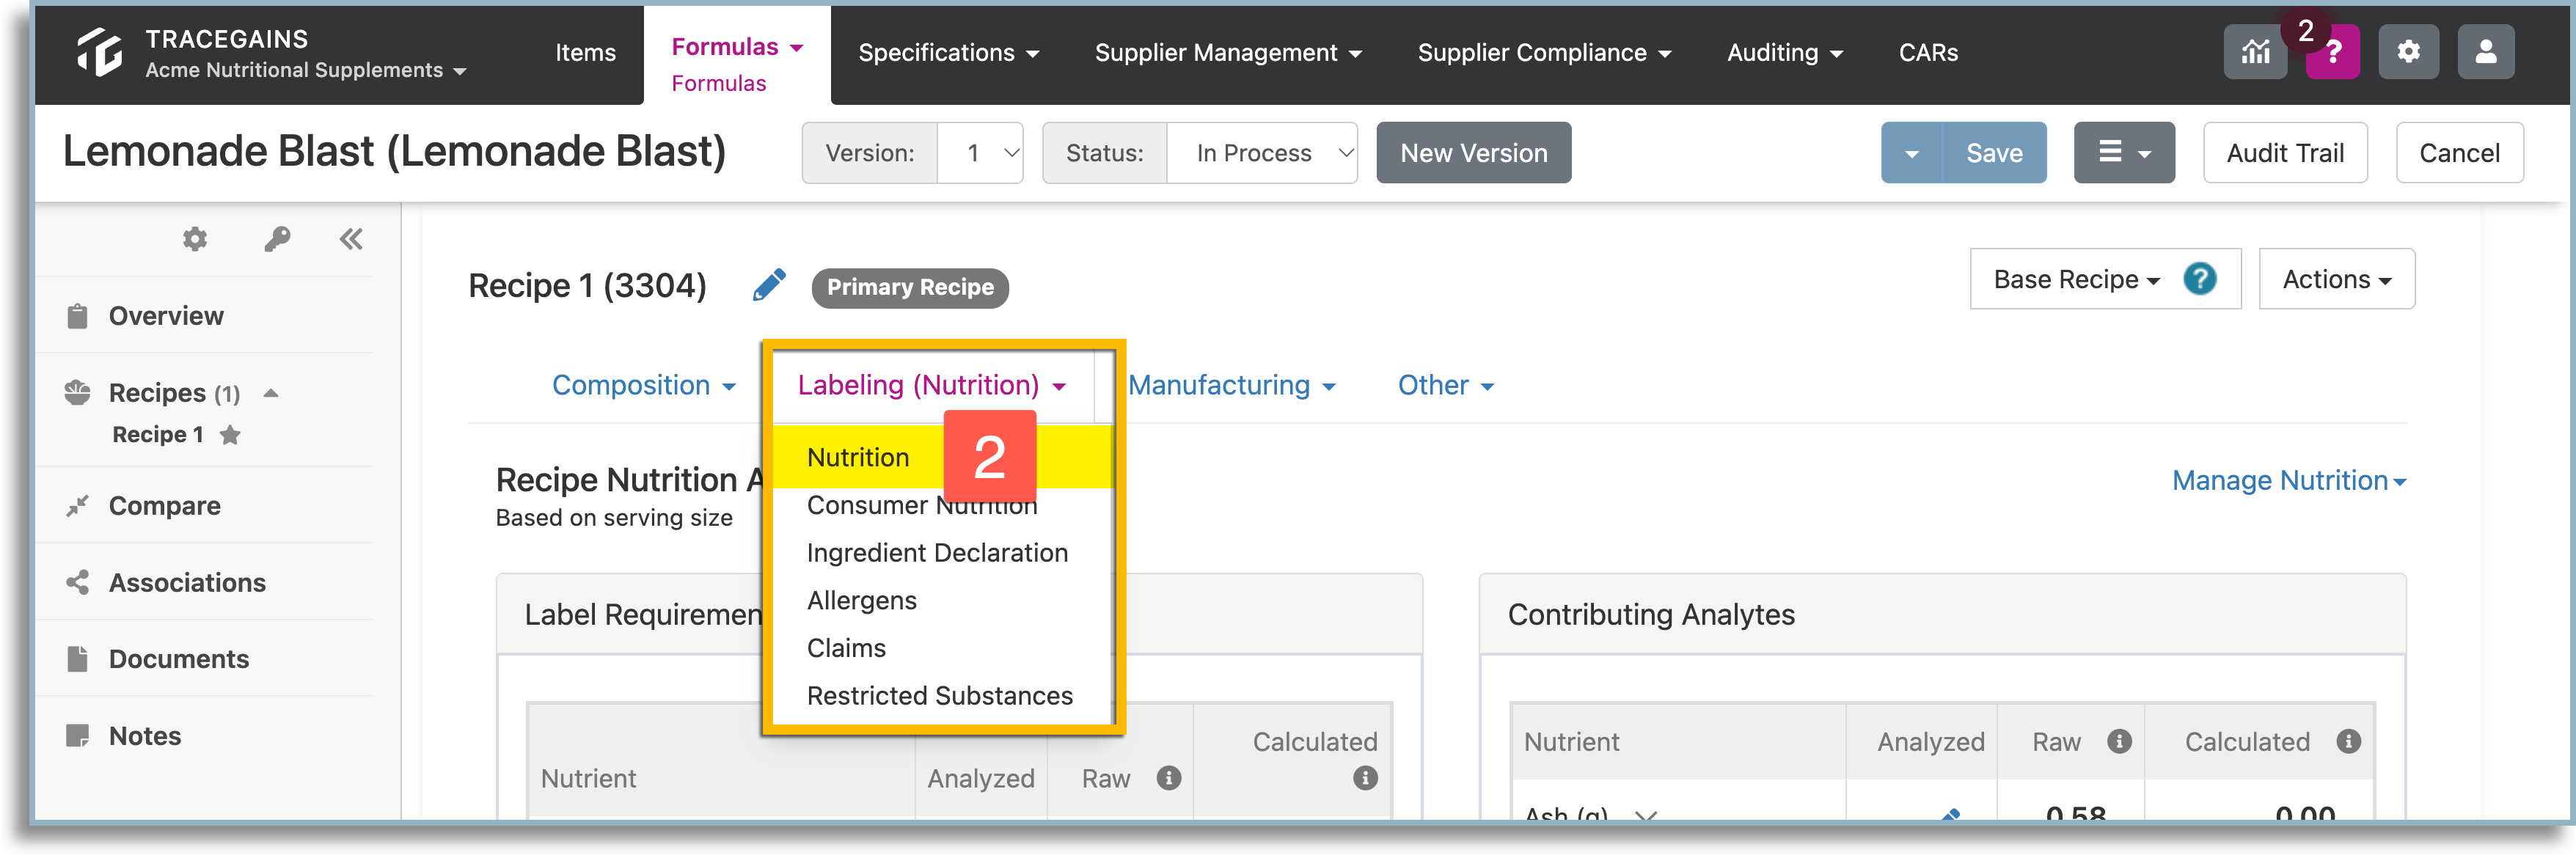Image resolution: width=2576 pixels, height=855 pixels.
Task: Open the Version dropdown
Action: (x=979, y=153)
